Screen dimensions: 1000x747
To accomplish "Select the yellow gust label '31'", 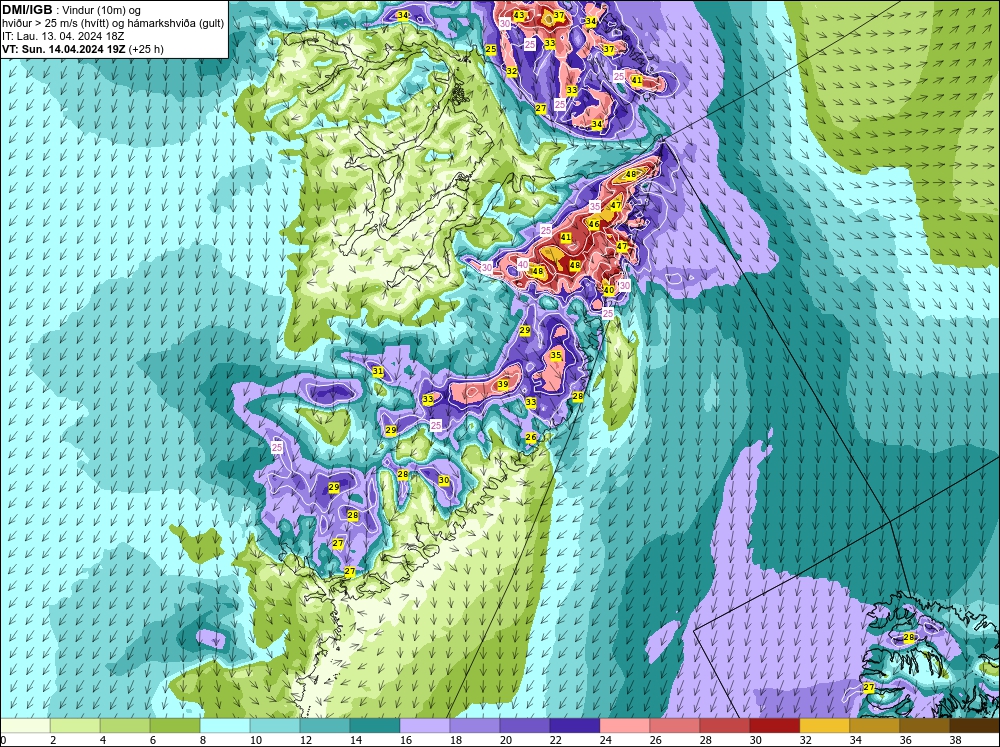I will [x=378, y=371].
